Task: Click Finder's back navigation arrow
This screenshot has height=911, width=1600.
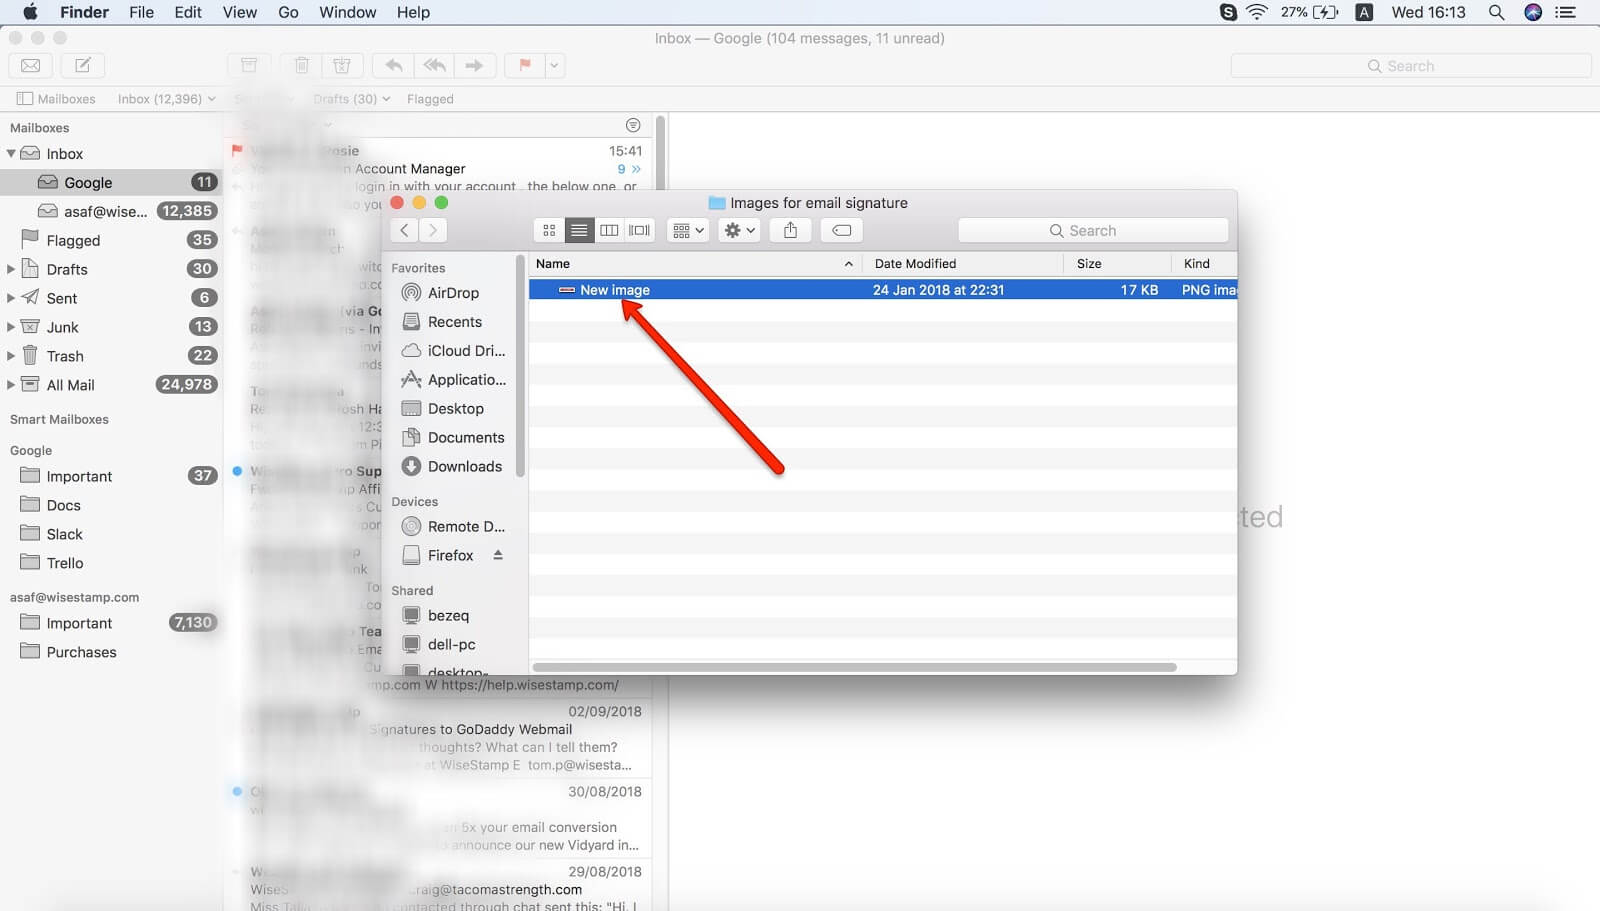Action: (403, 230)
